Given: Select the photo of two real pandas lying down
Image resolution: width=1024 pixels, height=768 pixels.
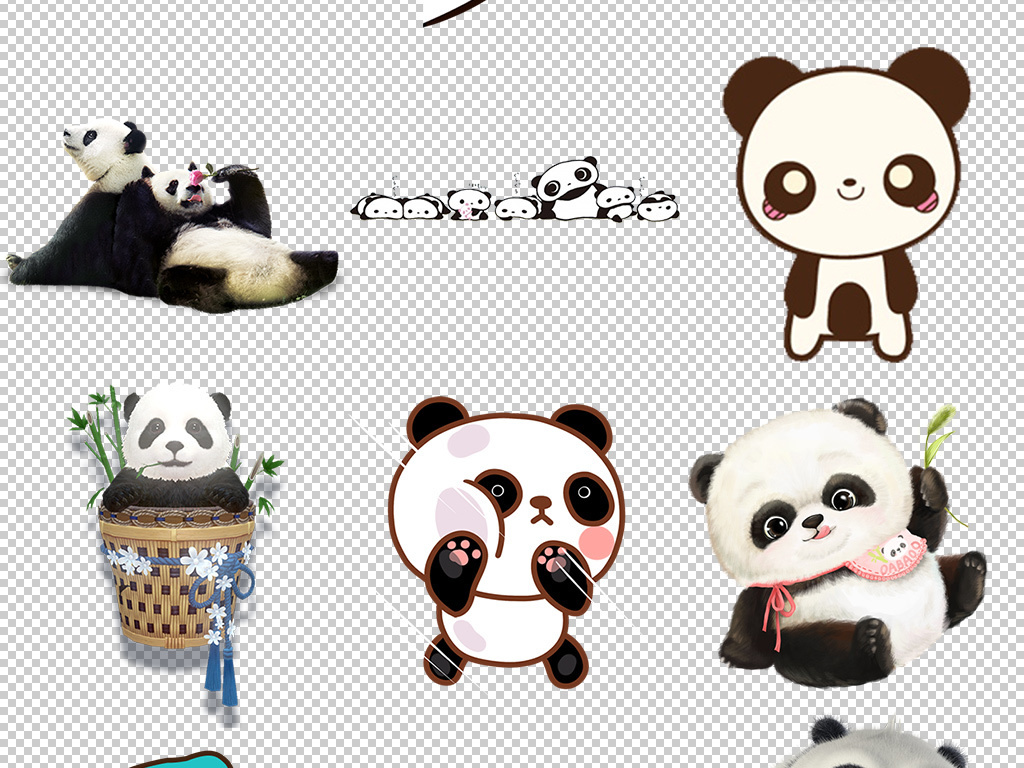Looking at the screenshot, I should 172,216.
